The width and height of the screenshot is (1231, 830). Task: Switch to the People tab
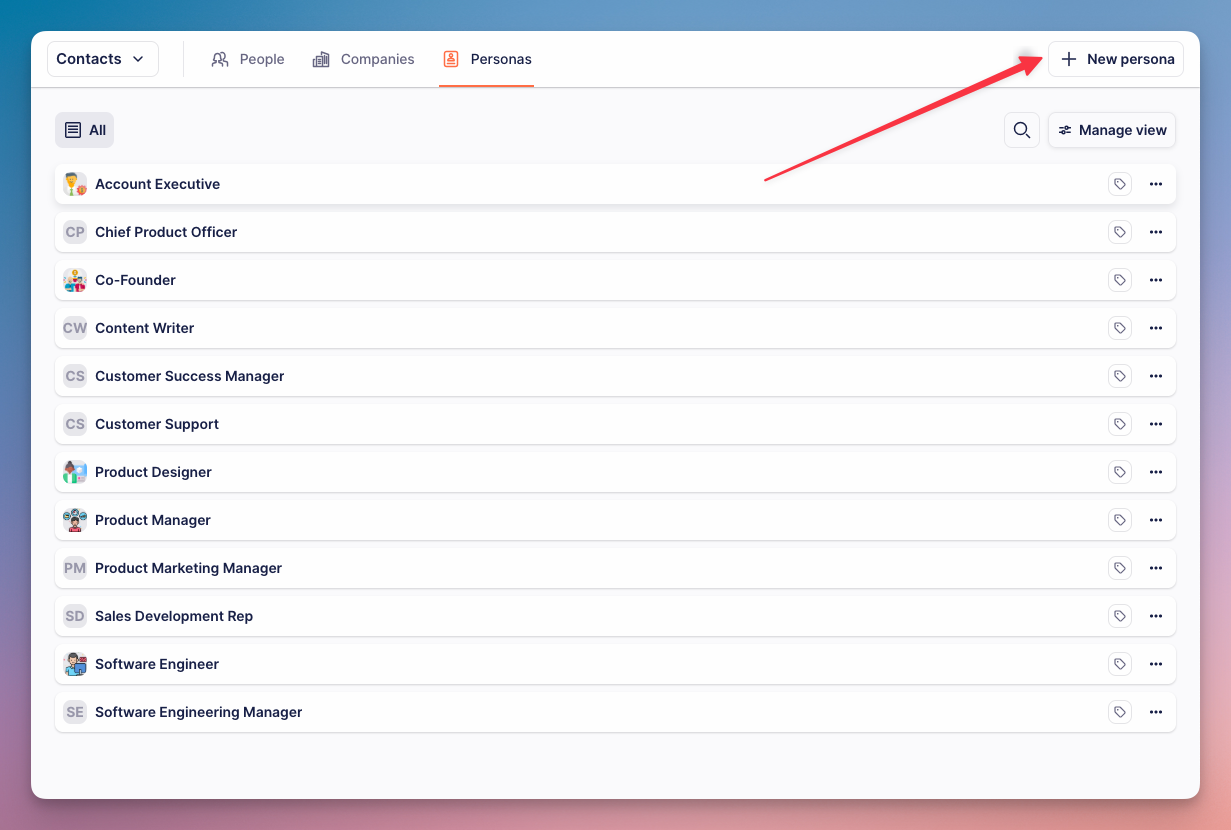click(x=248, y=59)
